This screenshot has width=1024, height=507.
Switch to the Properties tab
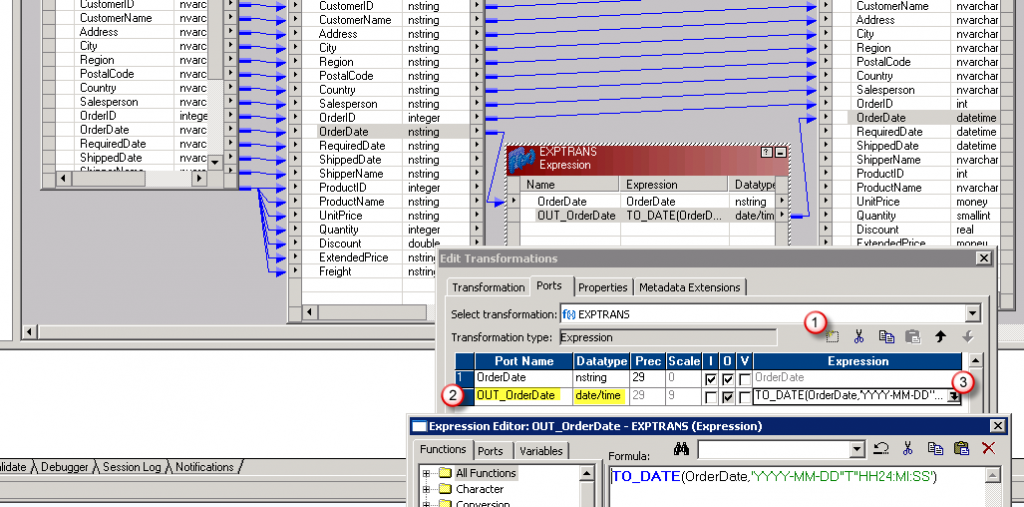[x=603, y=287]
